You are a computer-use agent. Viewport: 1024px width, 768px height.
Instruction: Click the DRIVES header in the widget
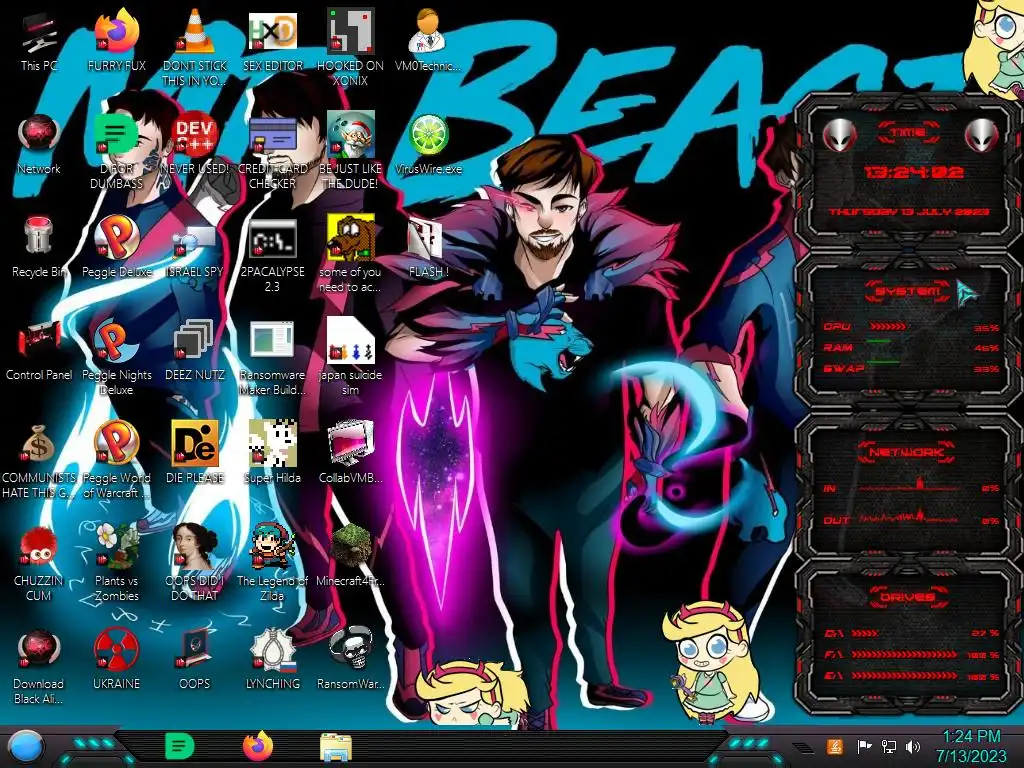[x=906, y=597]
